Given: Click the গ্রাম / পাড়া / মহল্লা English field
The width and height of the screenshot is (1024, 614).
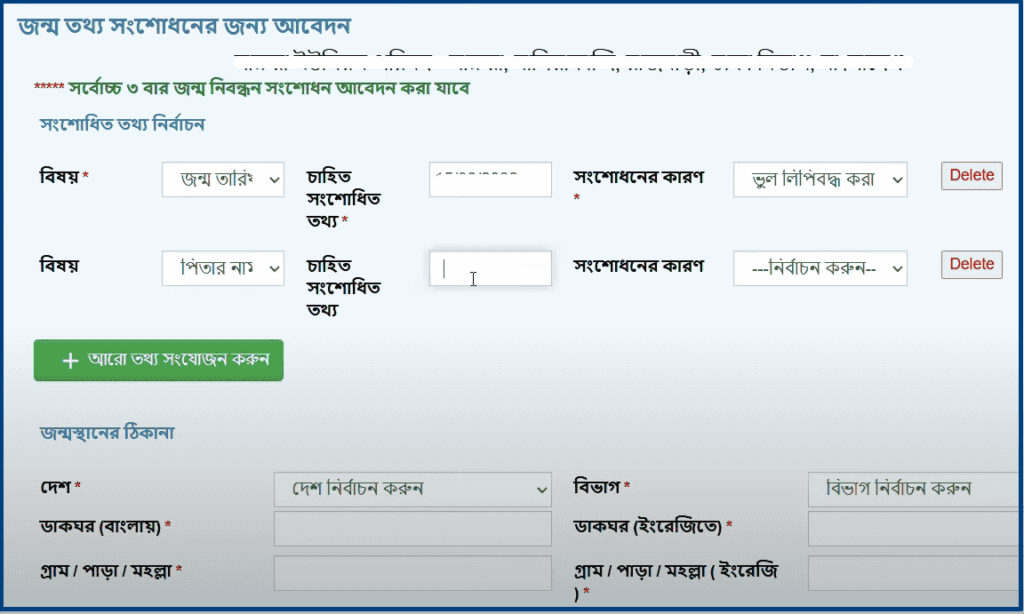Looking at the screenshot, I should (x=940, y=571).
